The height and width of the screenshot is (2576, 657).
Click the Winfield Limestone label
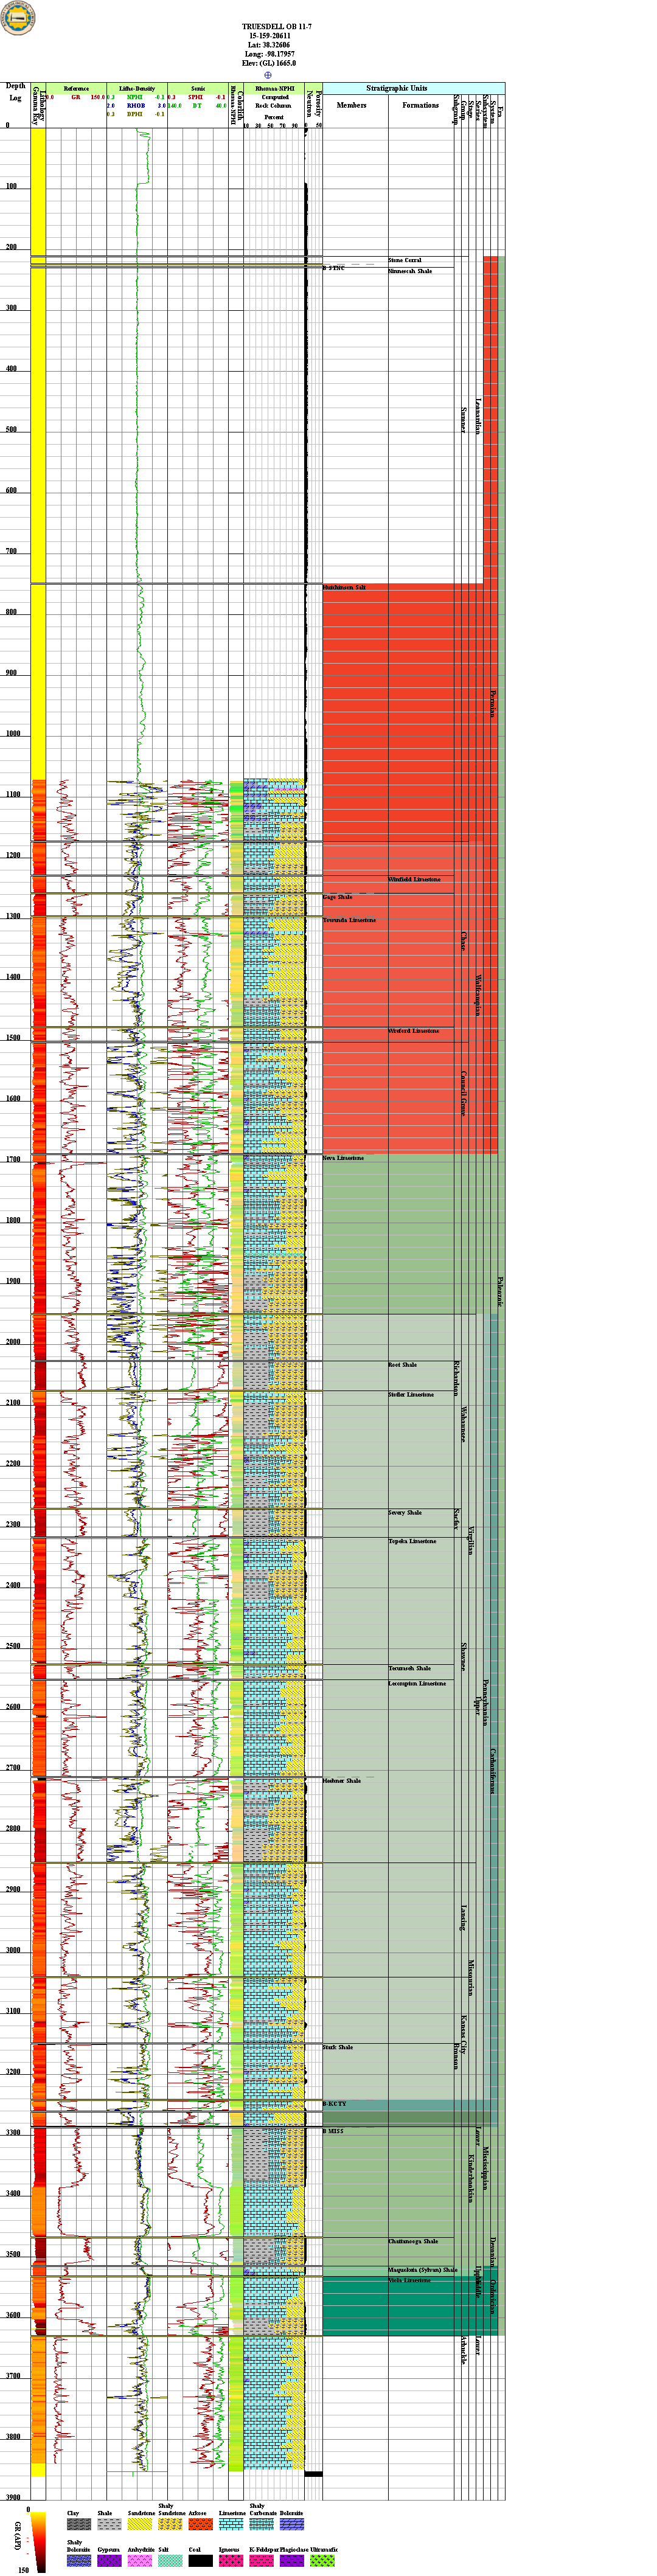coord(414,879)
